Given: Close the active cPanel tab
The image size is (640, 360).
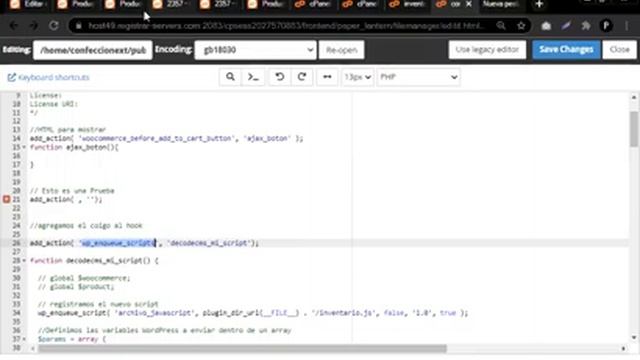Looking at the screenshot, I should pyautogui.click(x=469, y=4).
